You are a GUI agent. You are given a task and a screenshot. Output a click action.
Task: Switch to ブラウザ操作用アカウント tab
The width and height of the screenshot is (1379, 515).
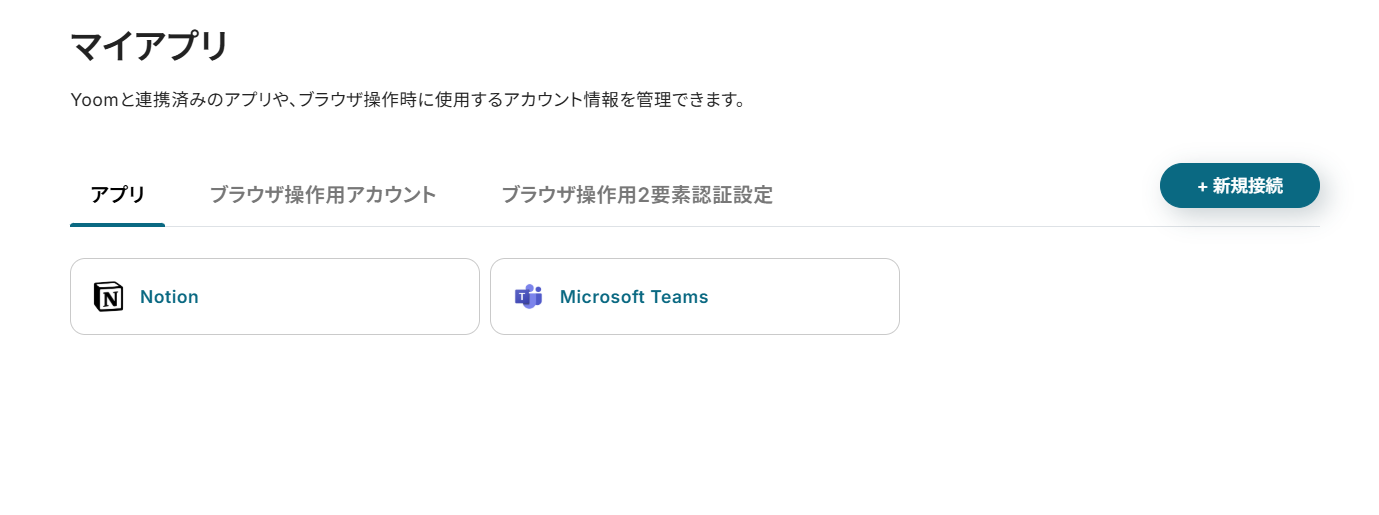pos(323,194)
